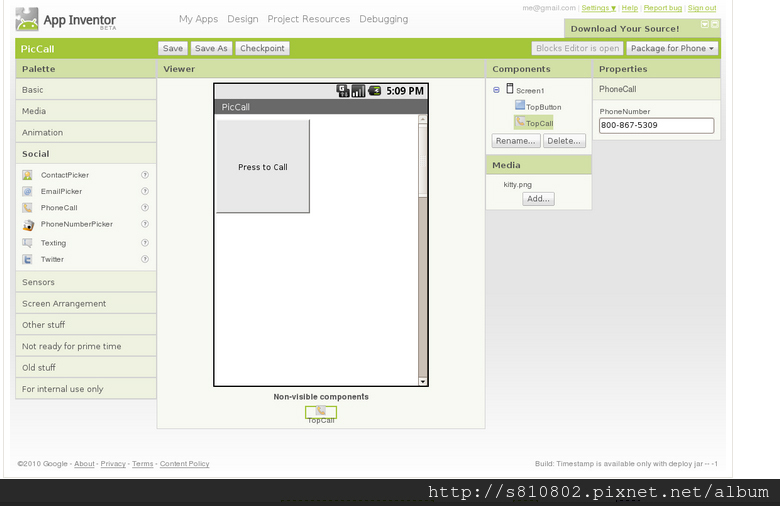The image size is (780, 506).
Task: Add a new media file
Action: tap(538, 199)
